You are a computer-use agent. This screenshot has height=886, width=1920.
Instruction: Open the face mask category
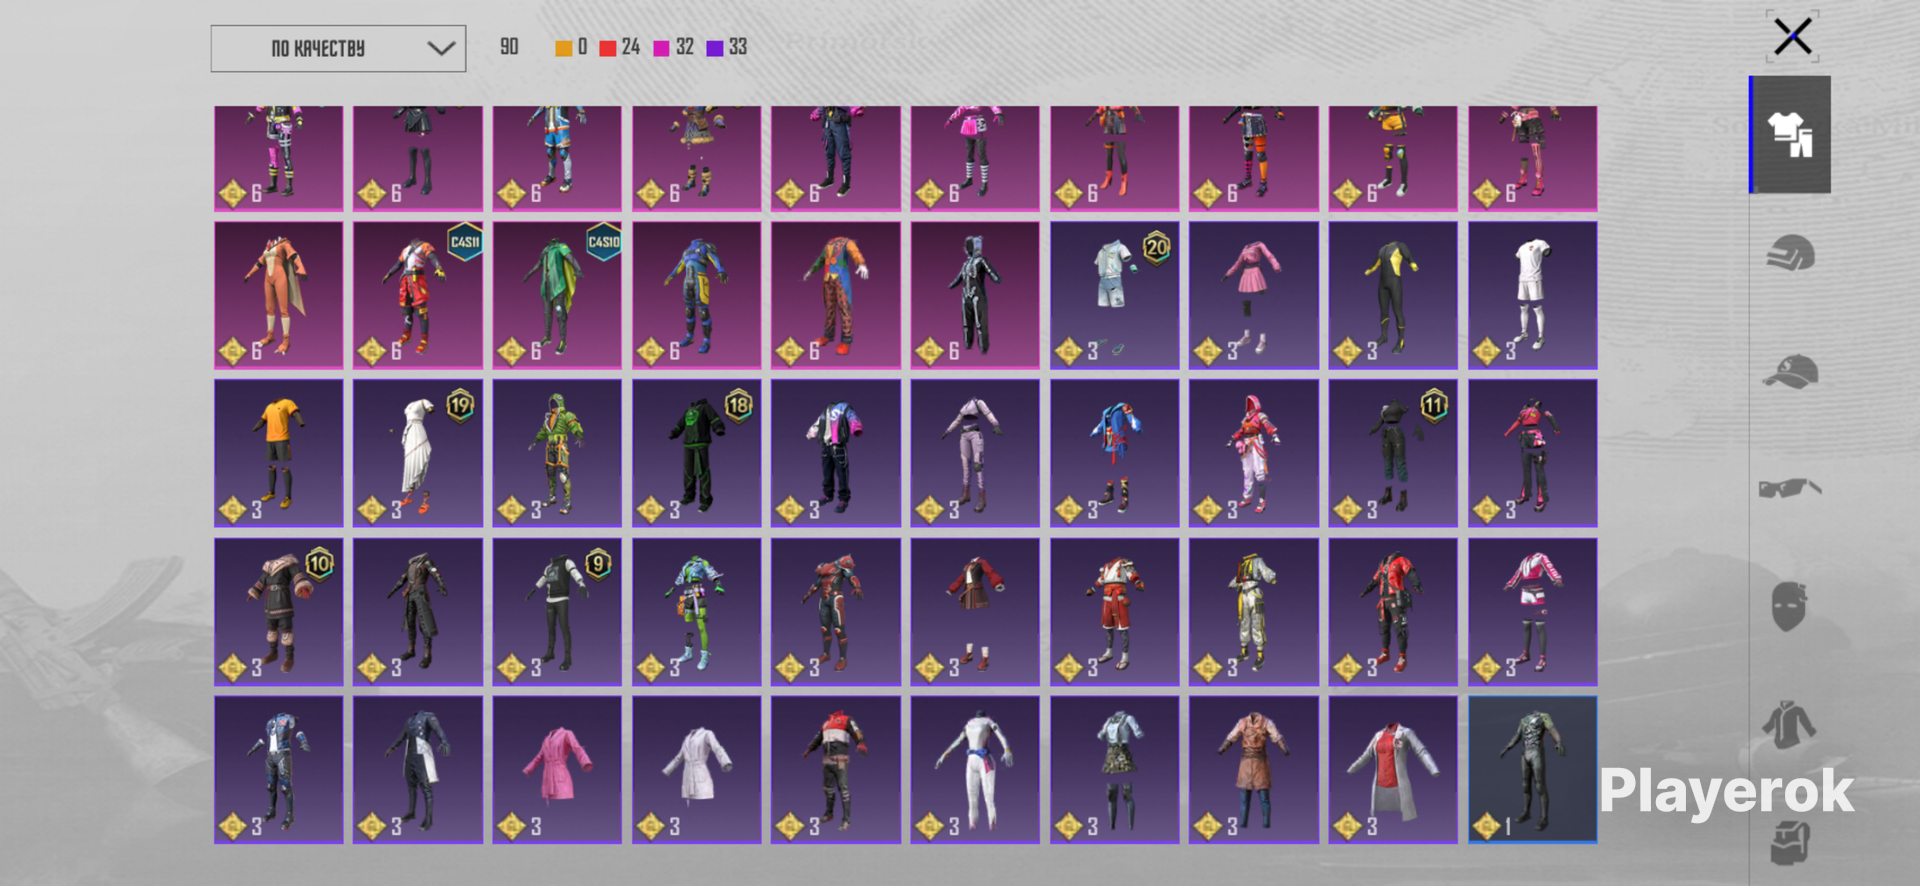pyautogui.click(x=1789, y=606)
